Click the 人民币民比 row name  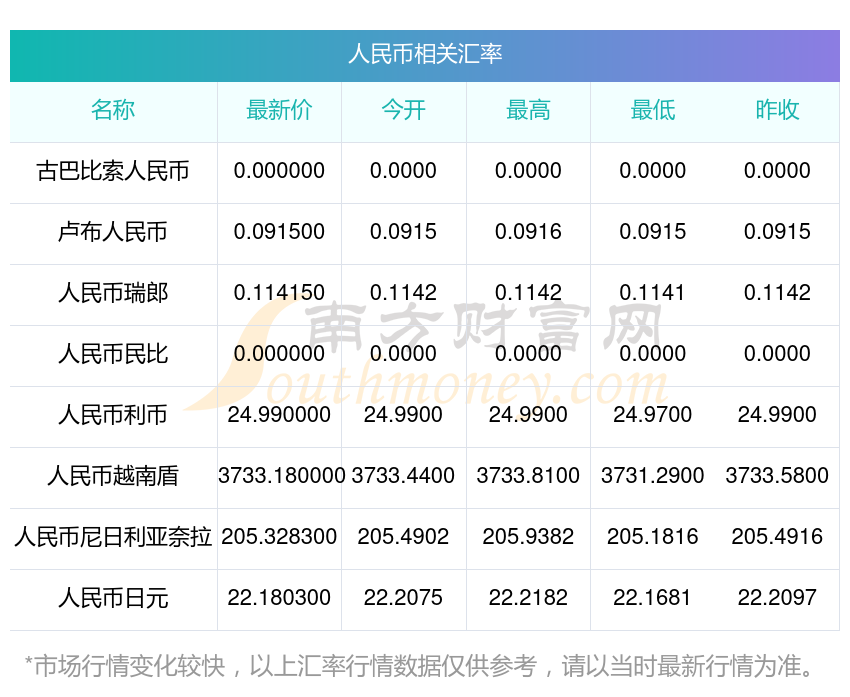(x=113, y=354)
